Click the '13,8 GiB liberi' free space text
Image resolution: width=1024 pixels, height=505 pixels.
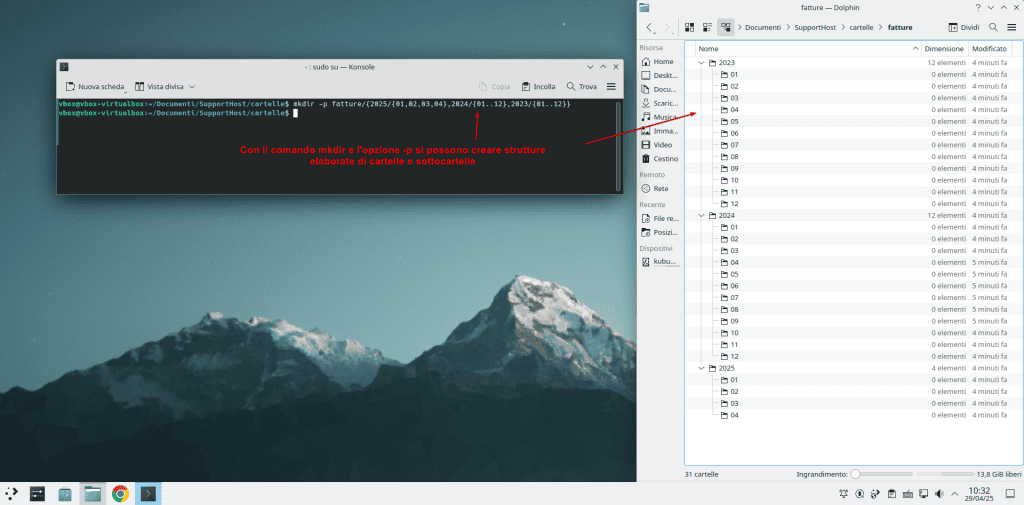click(x=997, y=474)
